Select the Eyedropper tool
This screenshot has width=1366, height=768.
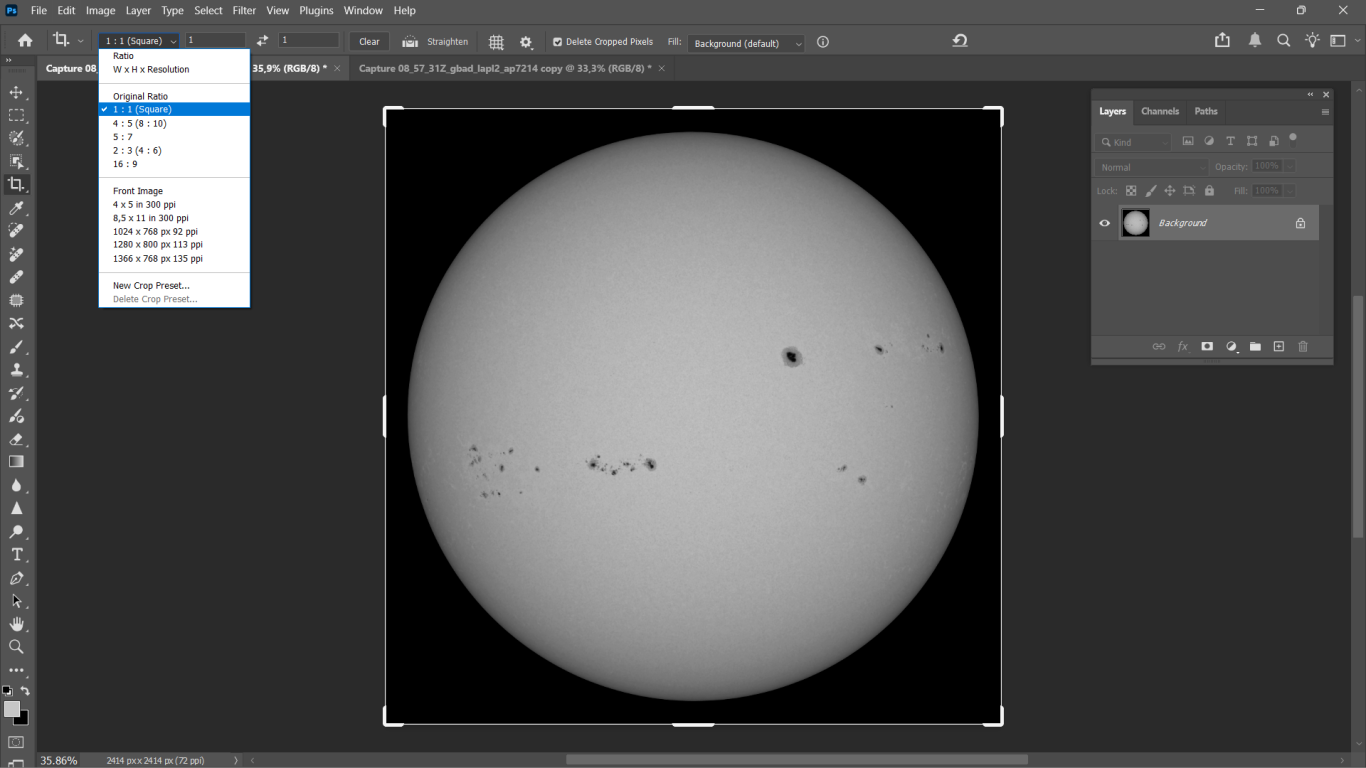(16, 208)
